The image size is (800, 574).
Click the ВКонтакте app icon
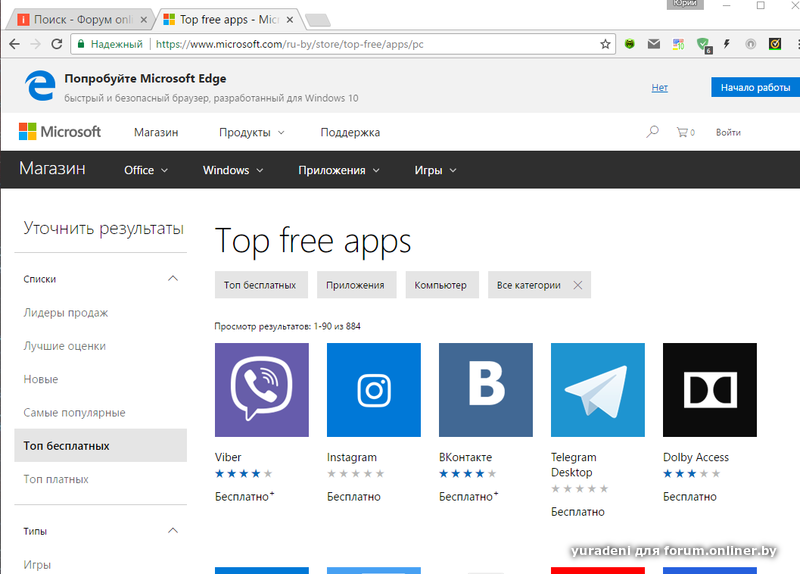click(485, 390)
